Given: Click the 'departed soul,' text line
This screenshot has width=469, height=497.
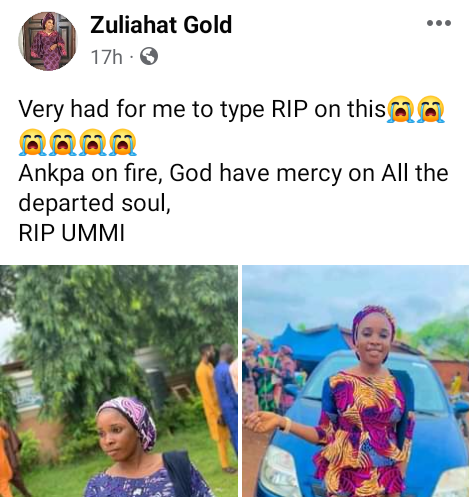Looking at the screenshot, I should pyautogui.click(x=95, y=203).
